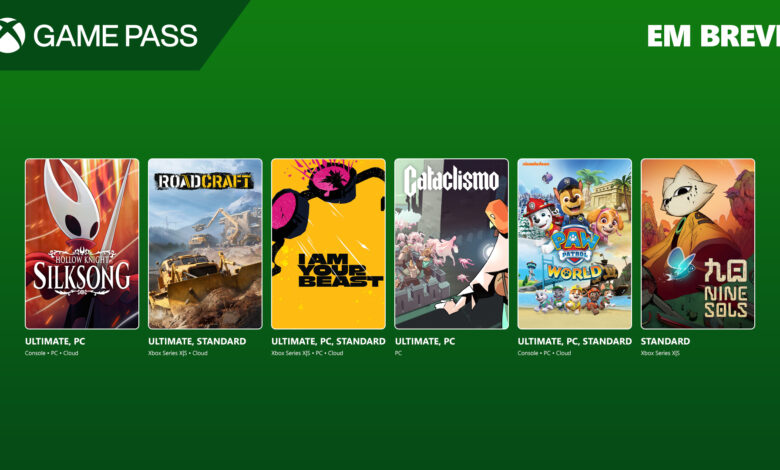Open the RoadCraft game cover
Screen dimensions: 780x470
point(205,244)
